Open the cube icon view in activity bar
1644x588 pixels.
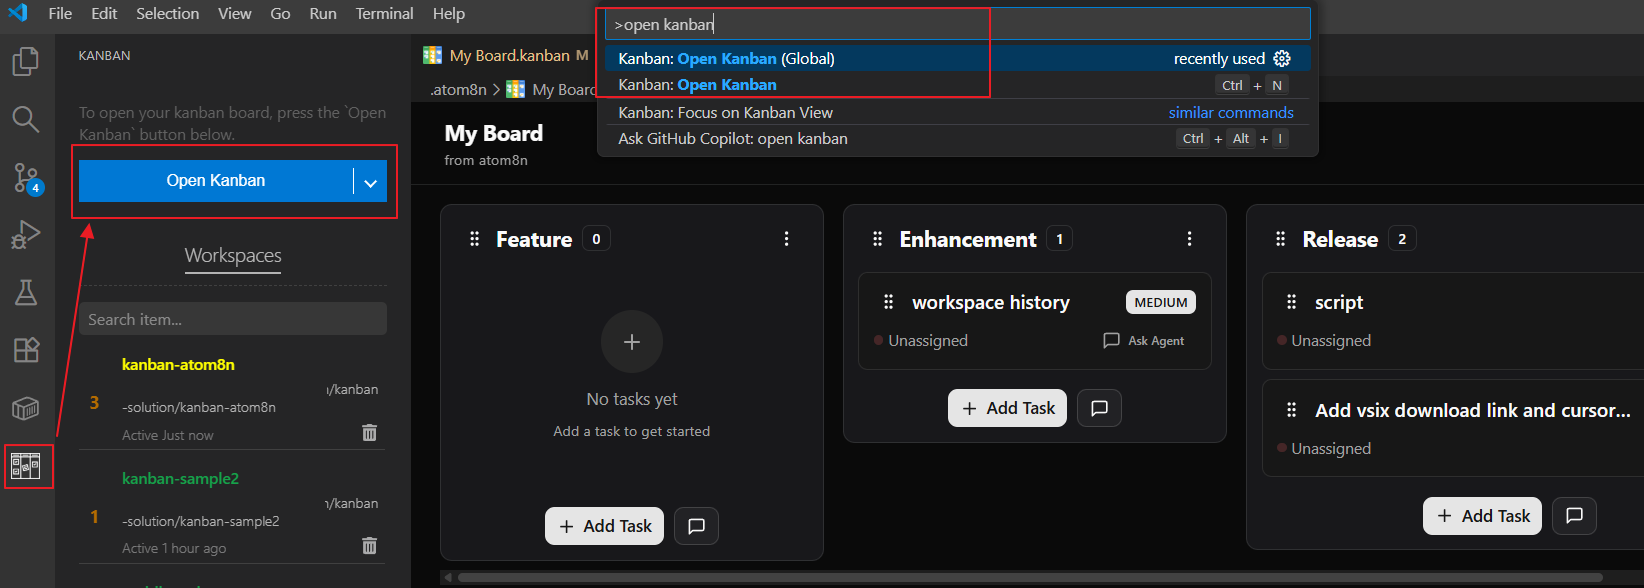[26, 408]
